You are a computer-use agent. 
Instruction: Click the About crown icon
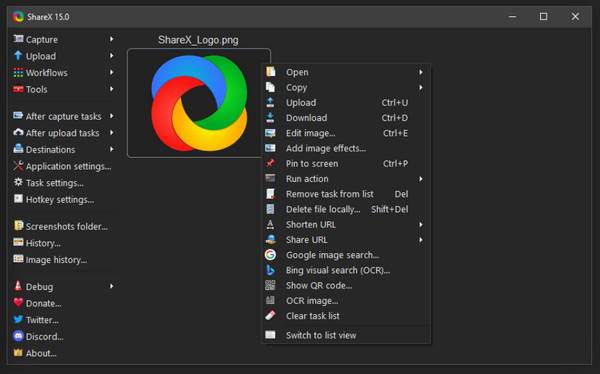click(18, 352)
